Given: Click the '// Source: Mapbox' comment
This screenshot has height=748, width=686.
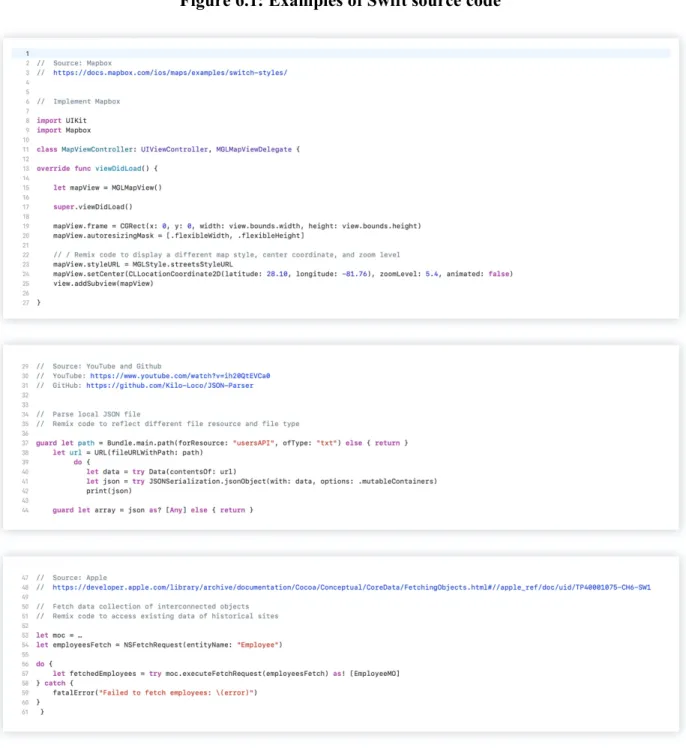Looking at the screenshot, I should click(x=74, y=63).
